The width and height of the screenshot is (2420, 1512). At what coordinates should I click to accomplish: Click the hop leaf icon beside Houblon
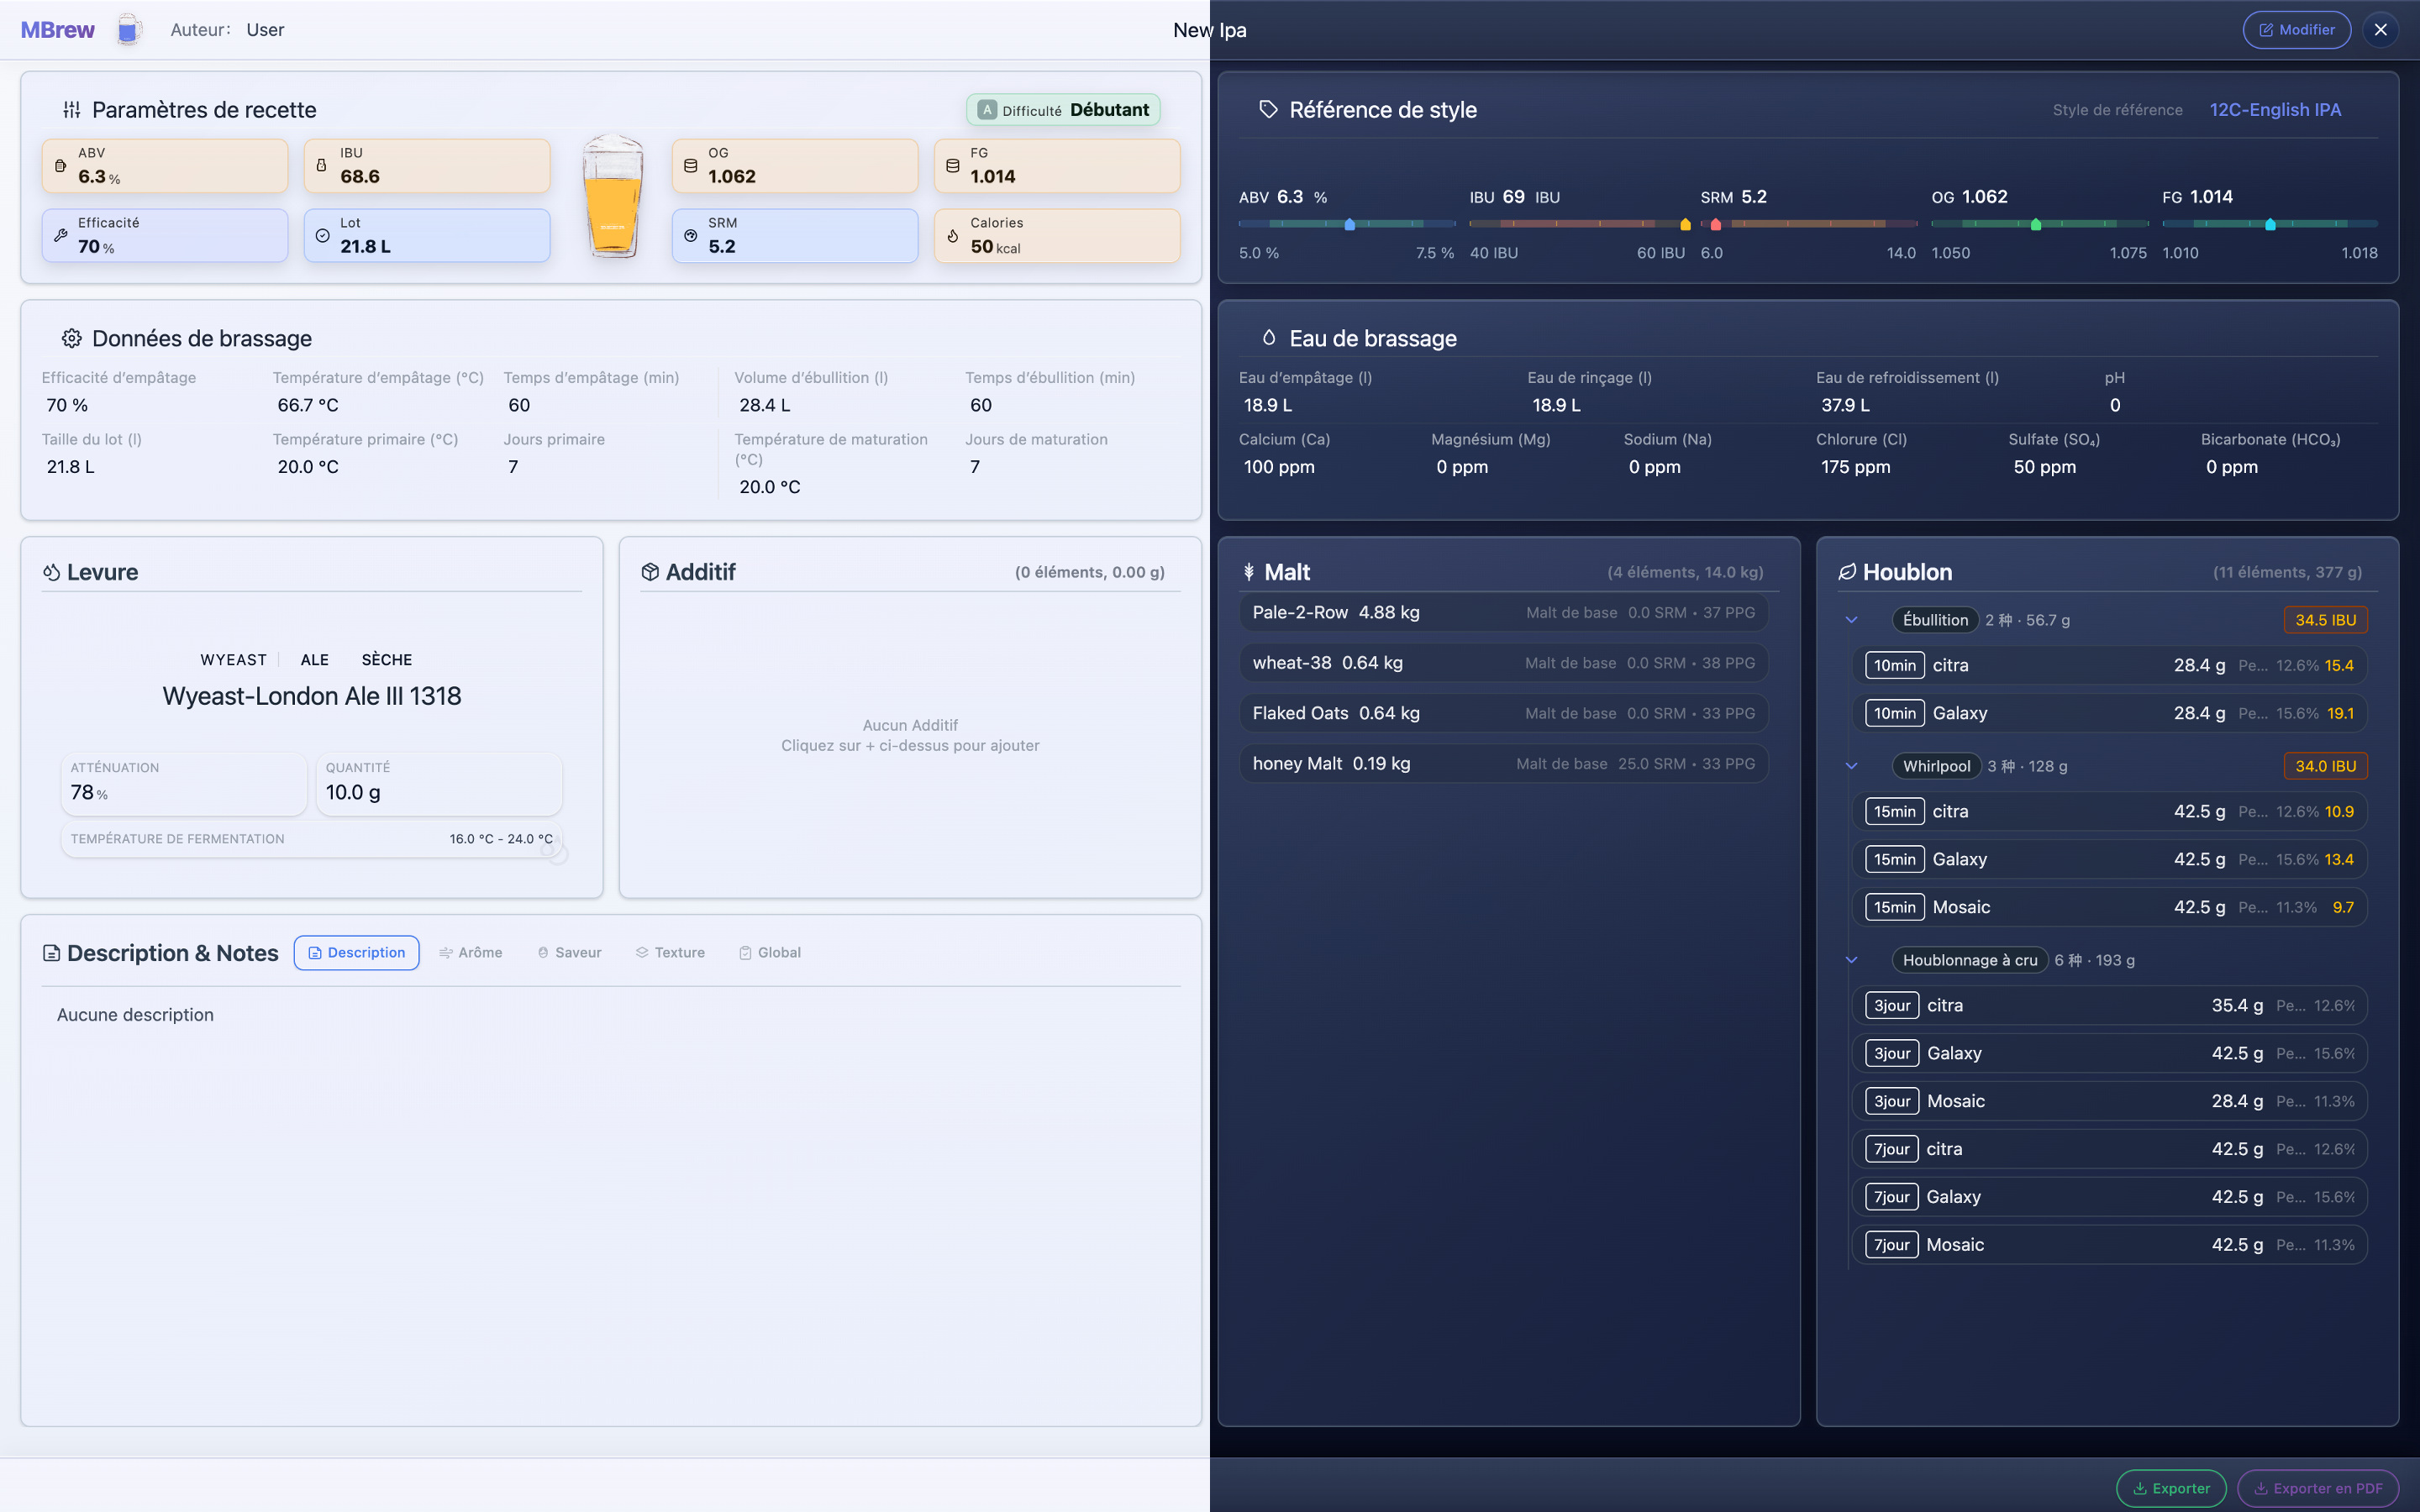[1847, 572]
